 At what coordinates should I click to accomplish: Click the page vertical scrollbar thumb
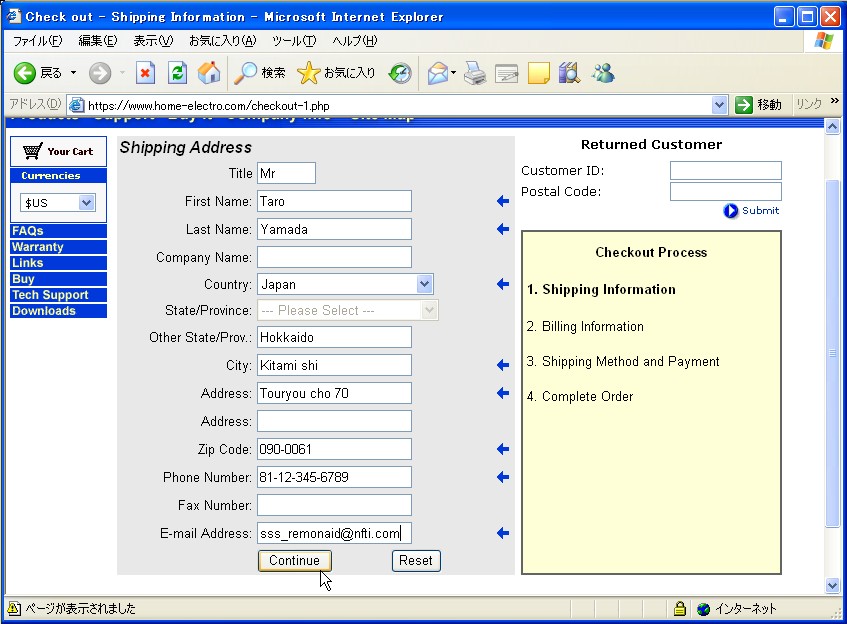[x=832, y=352]
